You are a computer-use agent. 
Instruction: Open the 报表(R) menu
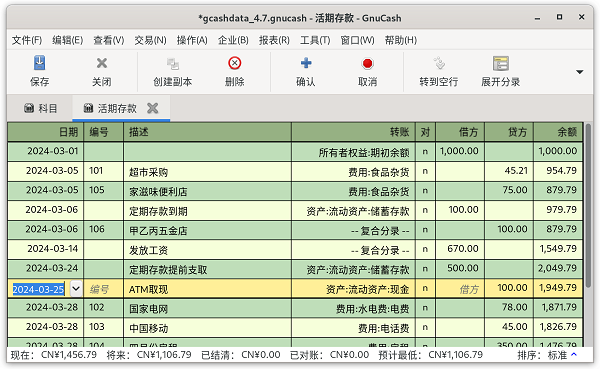(274, 40)
